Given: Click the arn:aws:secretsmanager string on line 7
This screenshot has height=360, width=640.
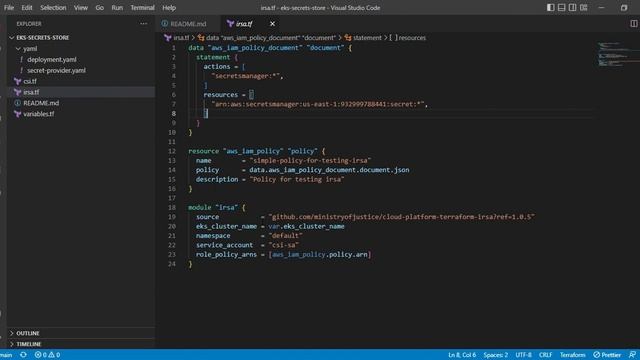Looking at the screenshot, I should pos(318,104).
